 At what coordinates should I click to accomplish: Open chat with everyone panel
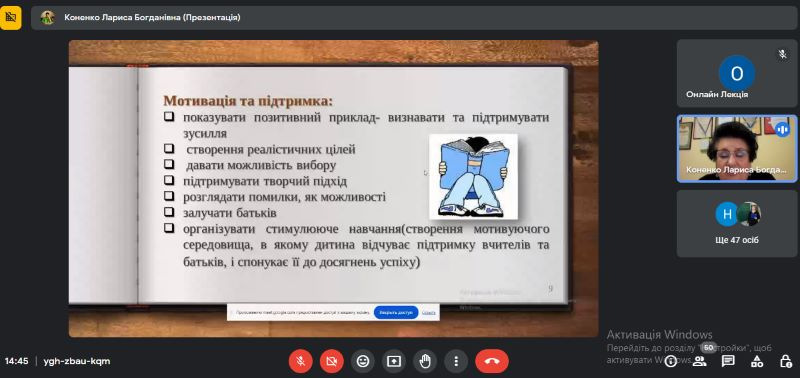[x=728, y=361]
